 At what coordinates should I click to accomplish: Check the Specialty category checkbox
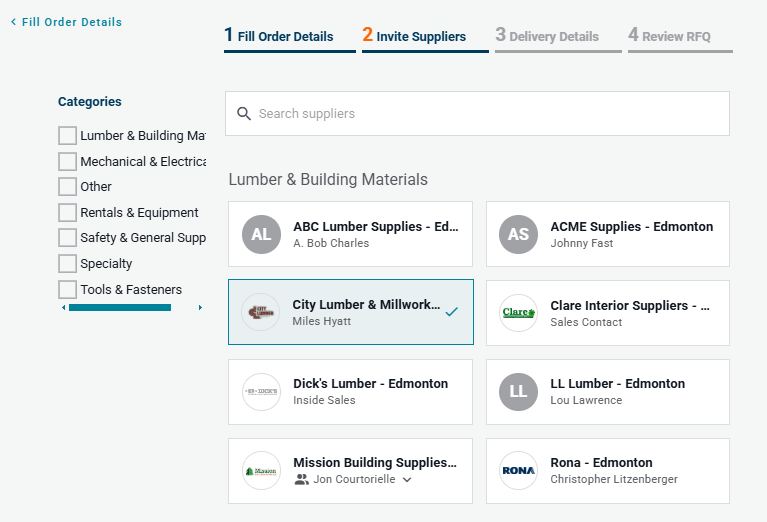click(x=68, y=263)
